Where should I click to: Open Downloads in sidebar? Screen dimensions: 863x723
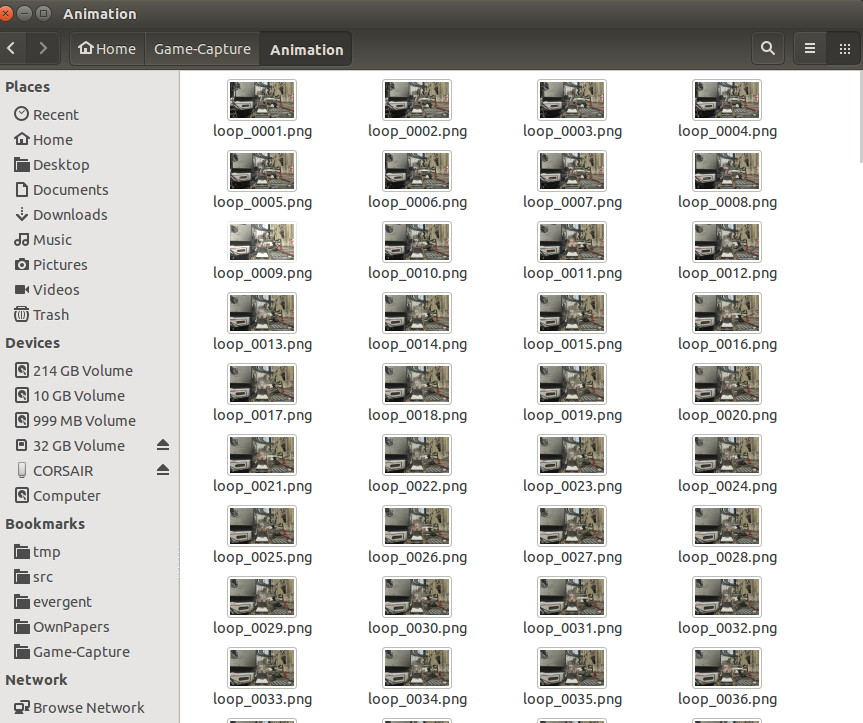(89, 215)
